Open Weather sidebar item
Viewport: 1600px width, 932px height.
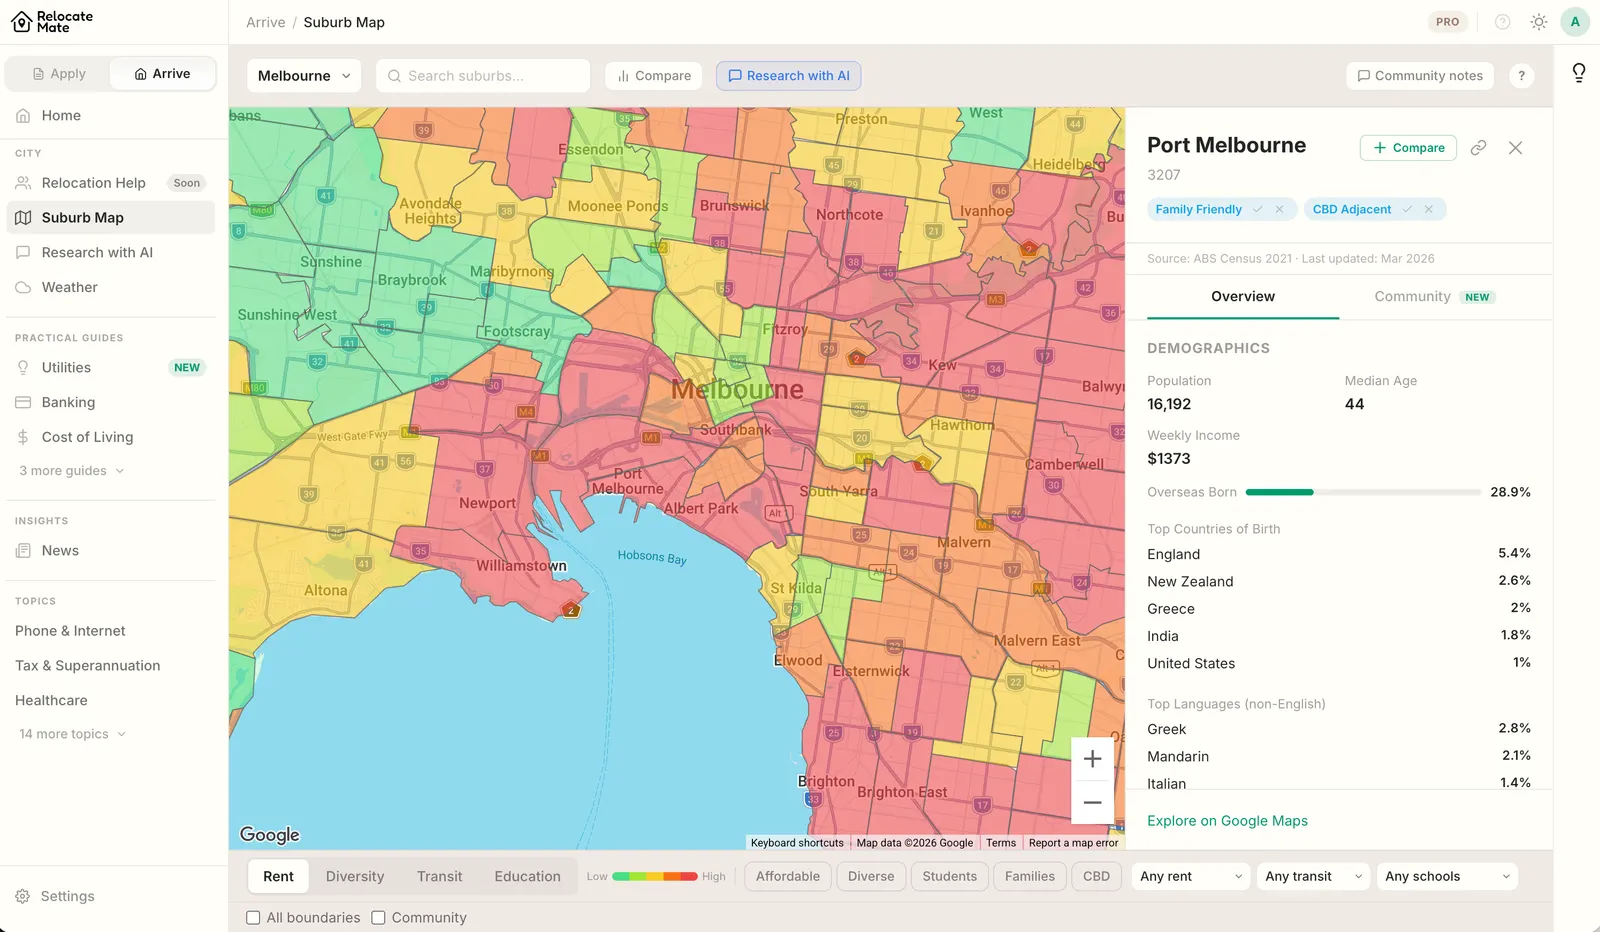(111, 288)
